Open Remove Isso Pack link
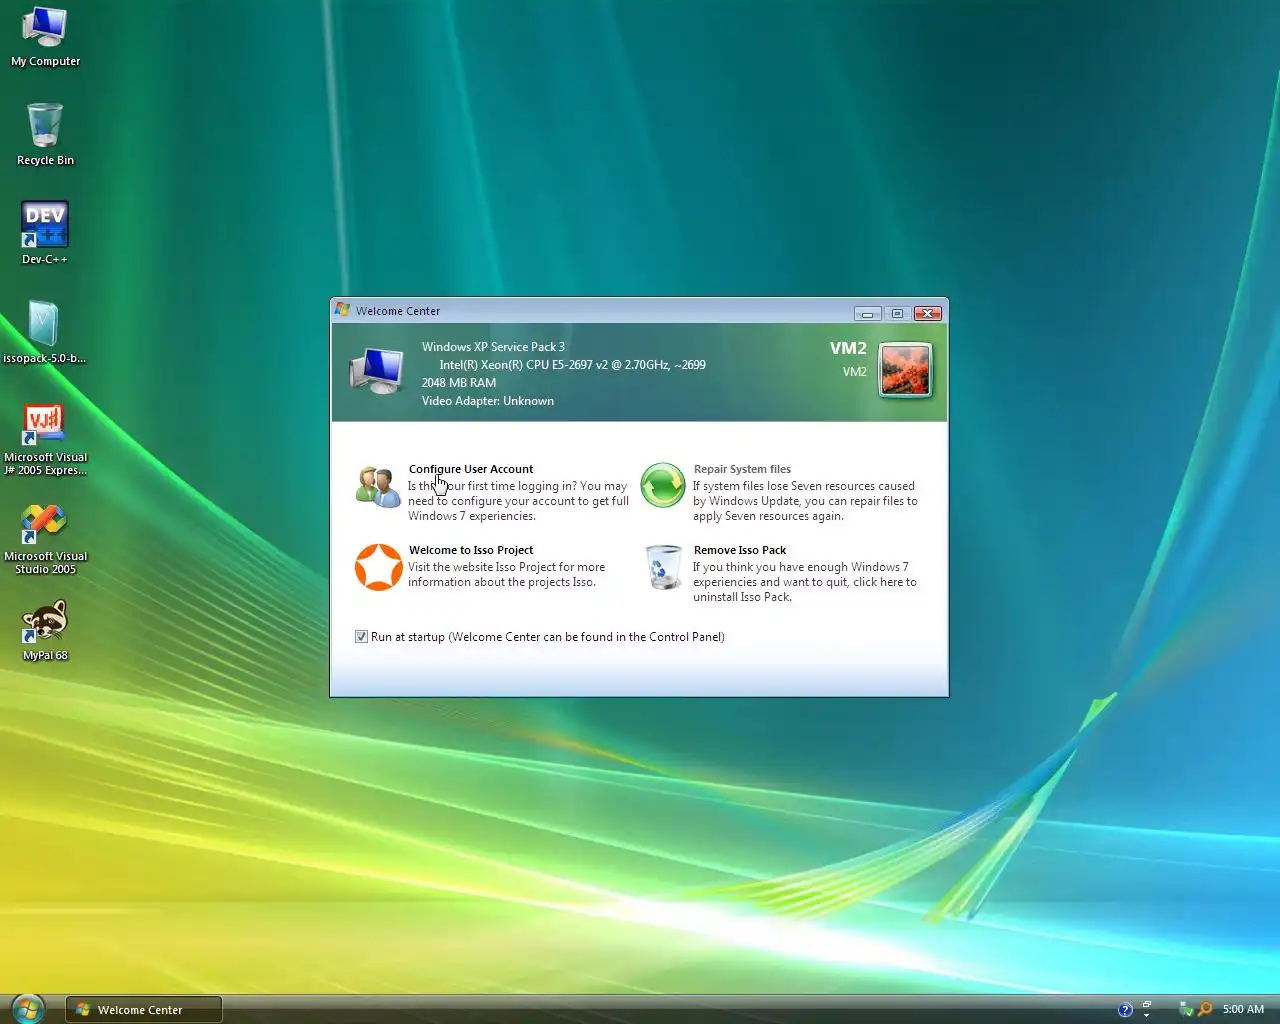 (740, 550)
